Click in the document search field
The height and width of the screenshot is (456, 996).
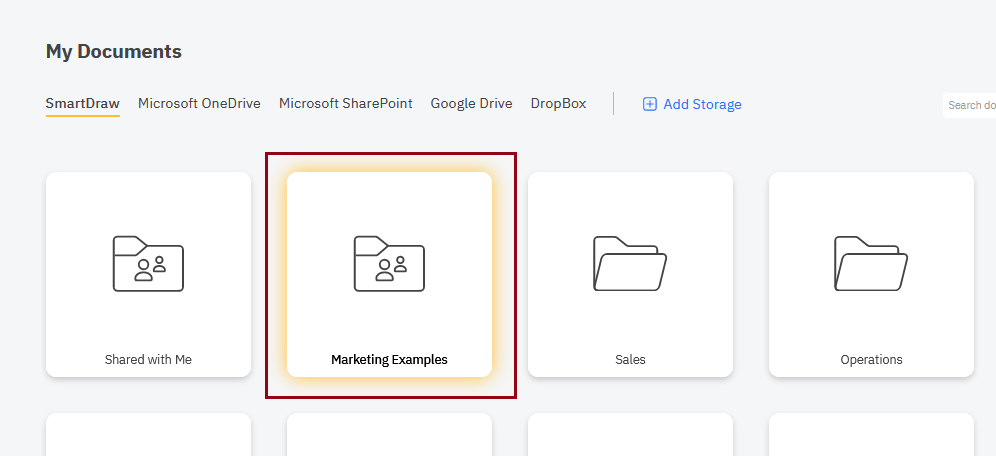tap(970, 105)
